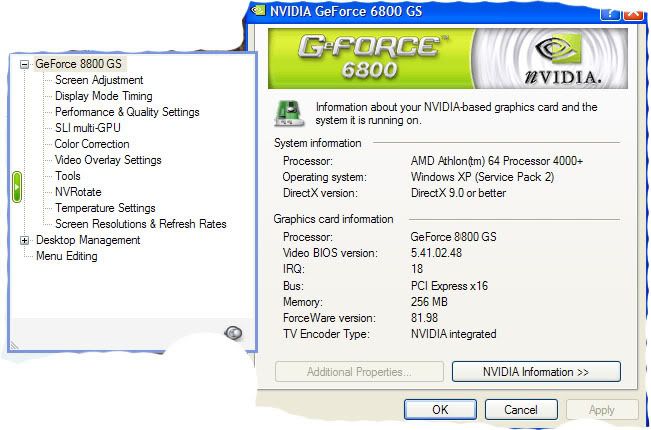Image resolution: width=651 pixels, height=430 pixels.
Task: Click the GeForce 6800 banner logo
Action: click(369, 57)
